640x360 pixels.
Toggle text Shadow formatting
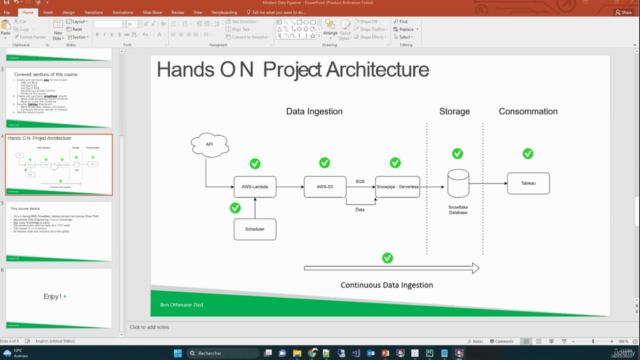click(119, 35)
